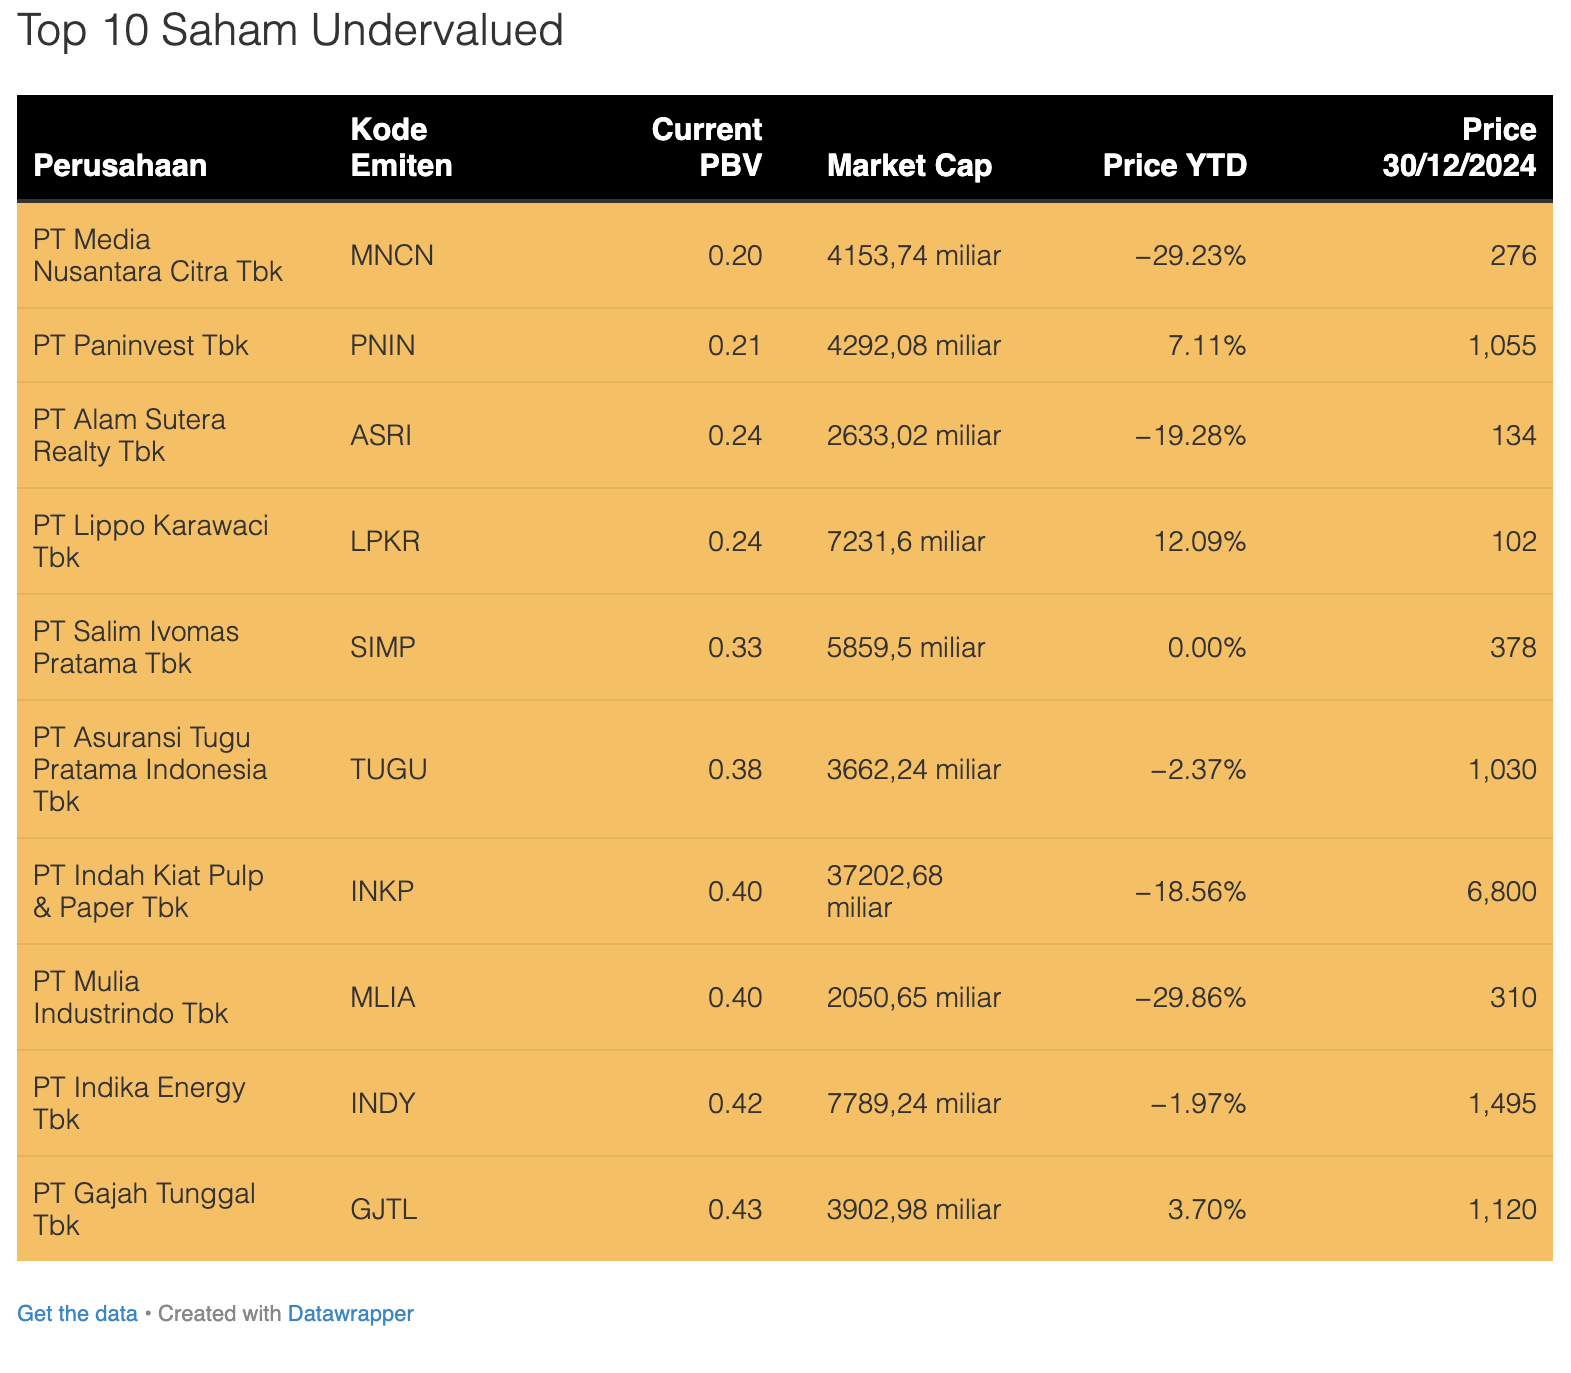Open the Datawrapper link
This screenshot has width=1571, height=1373.
click(x=350, y=1313)
